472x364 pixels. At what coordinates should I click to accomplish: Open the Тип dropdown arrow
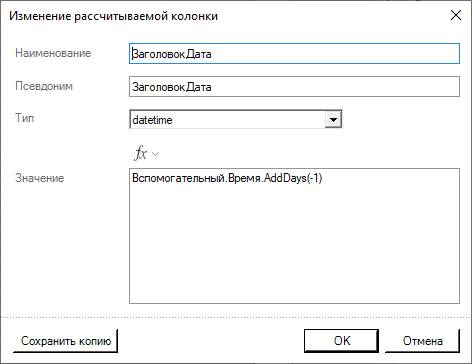tap(333, 119)
